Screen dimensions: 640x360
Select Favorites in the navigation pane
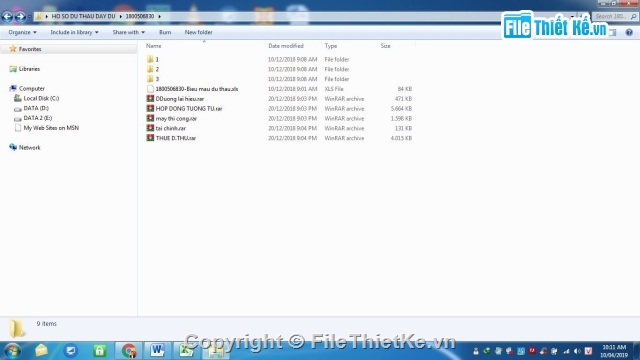pos(30,49)
